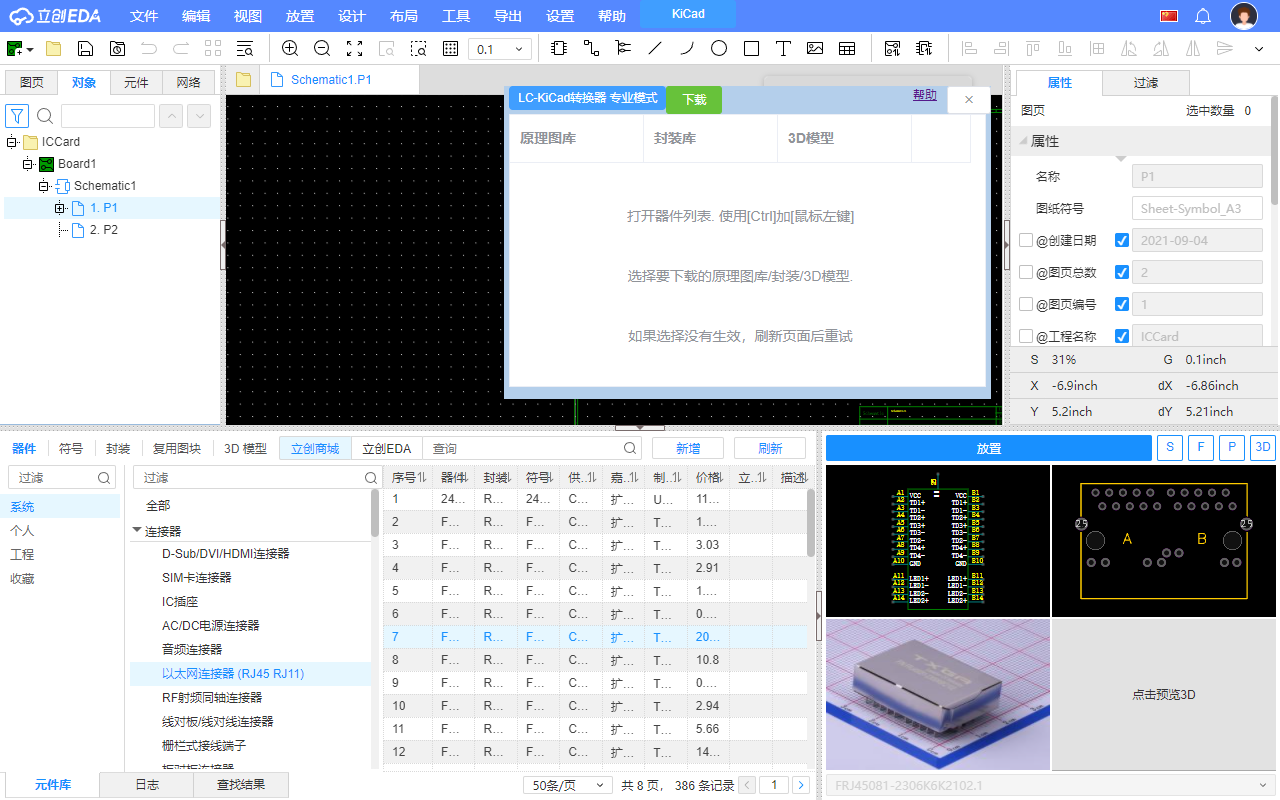
Task: Select the insert image tool icon
Action: [815, 48]
